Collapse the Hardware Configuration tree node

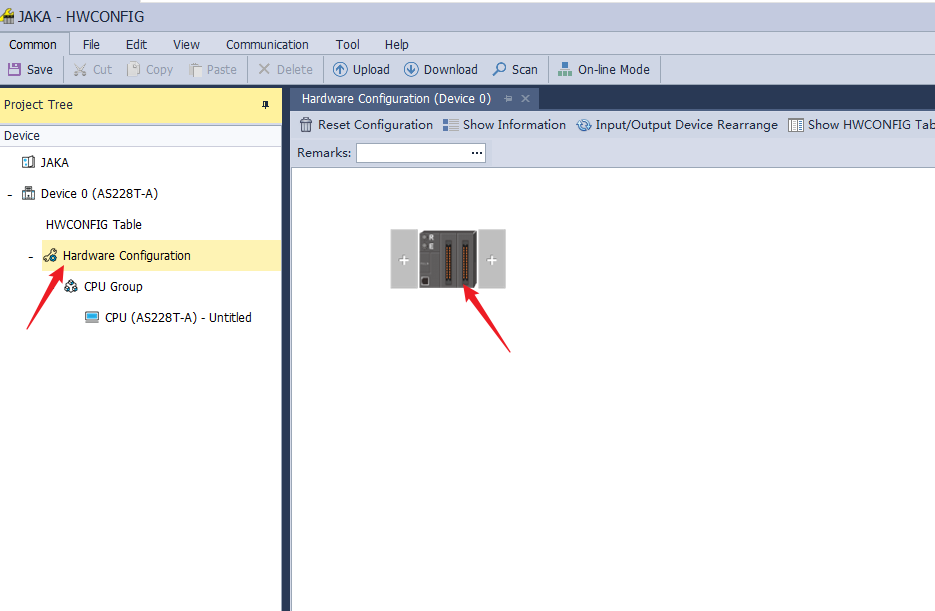(31, 257)
